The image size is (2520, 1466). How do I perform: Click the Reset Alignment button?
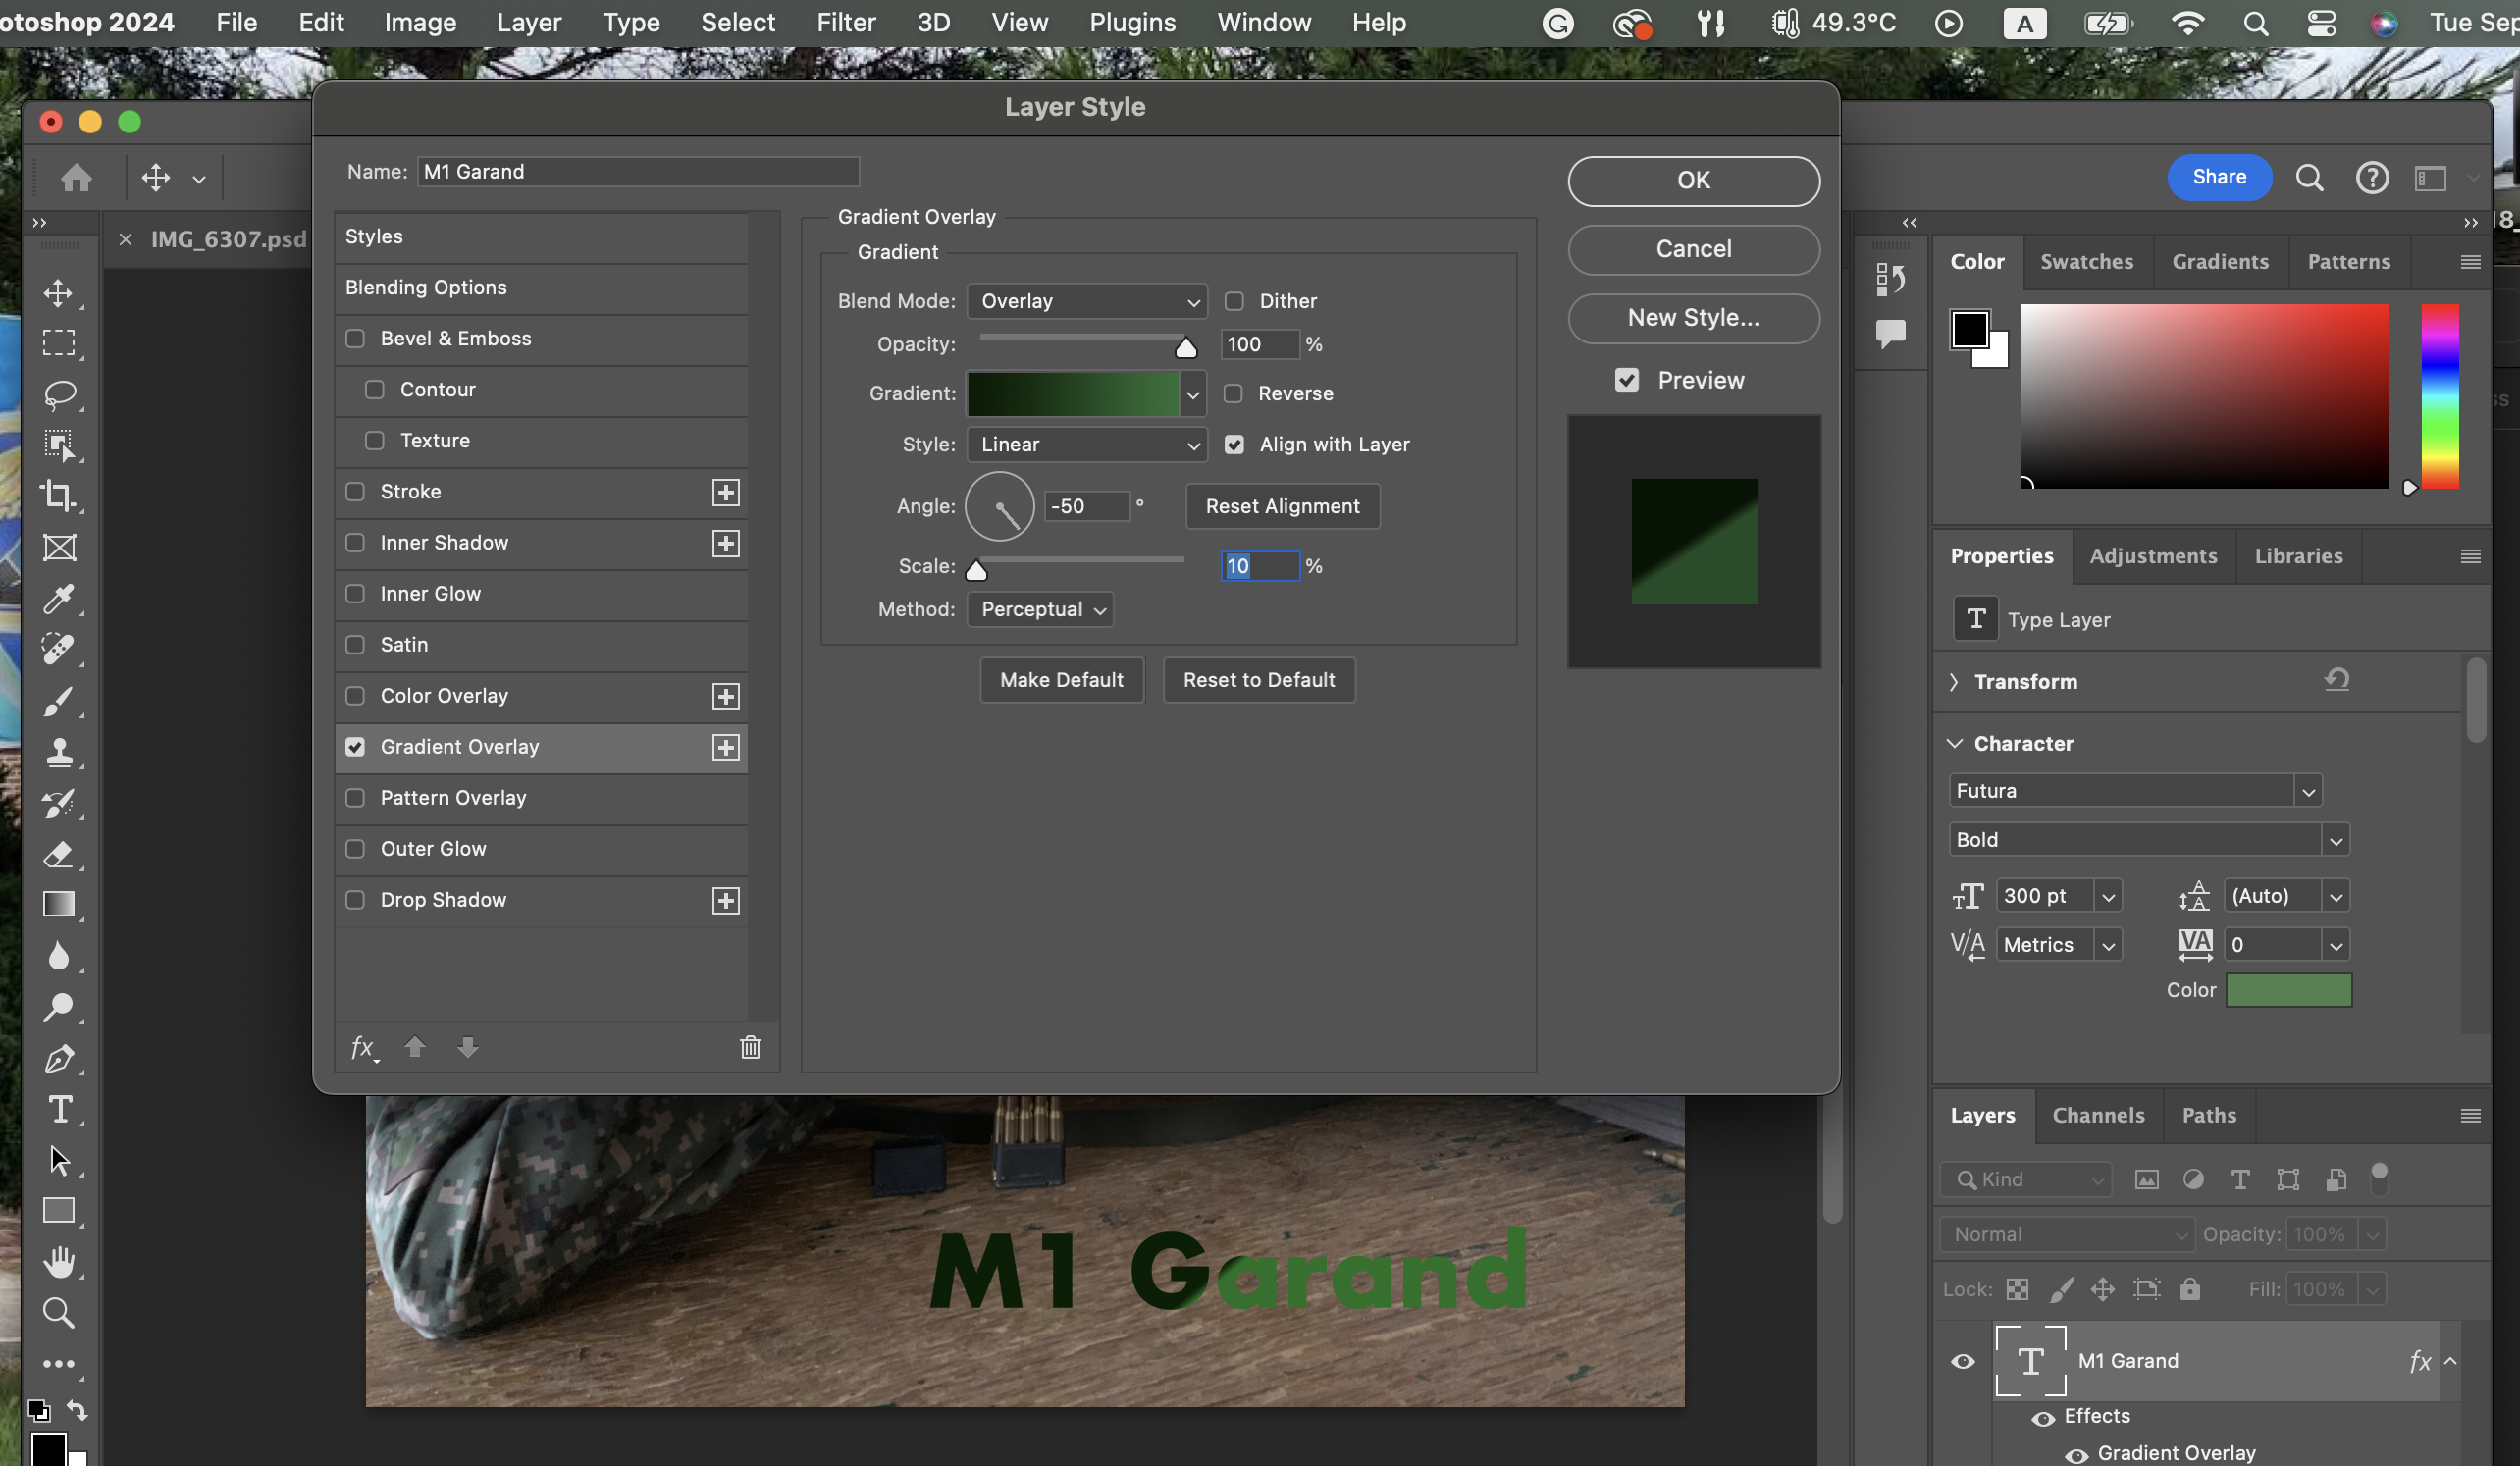(1282, 506)
